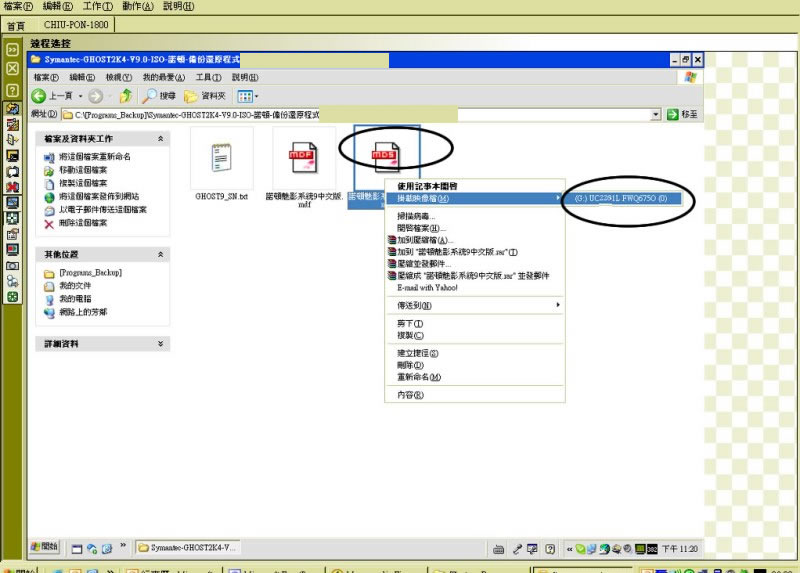This screenshot has height=573, width=800.
Task: Switch to the 首頁 tab
Action: (x=16, y=26)
